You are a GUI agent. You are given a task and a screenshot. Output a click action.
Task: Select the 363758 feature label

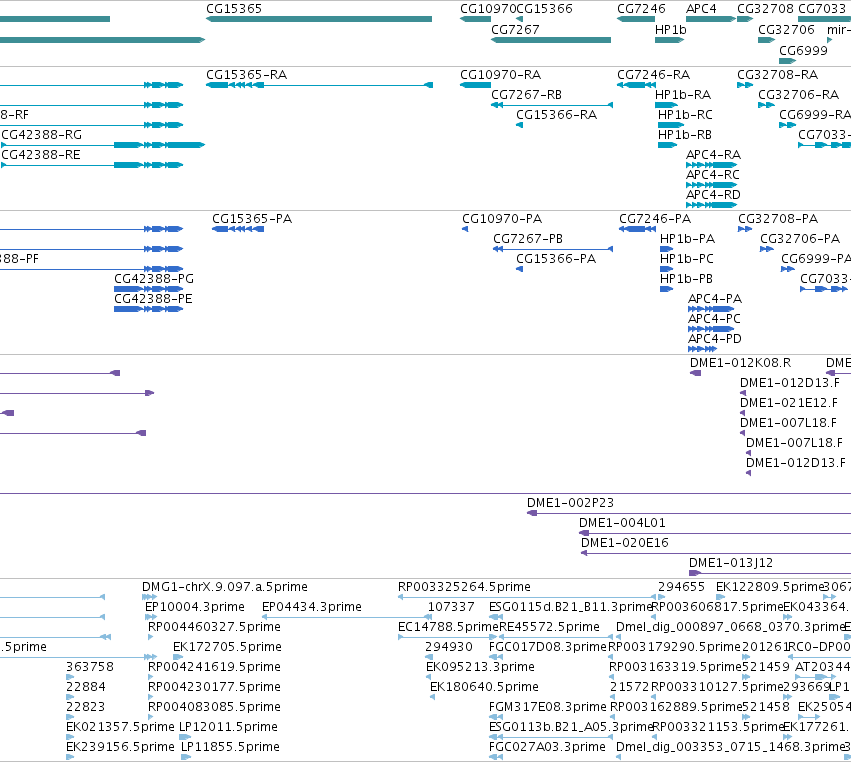[90, 666]
